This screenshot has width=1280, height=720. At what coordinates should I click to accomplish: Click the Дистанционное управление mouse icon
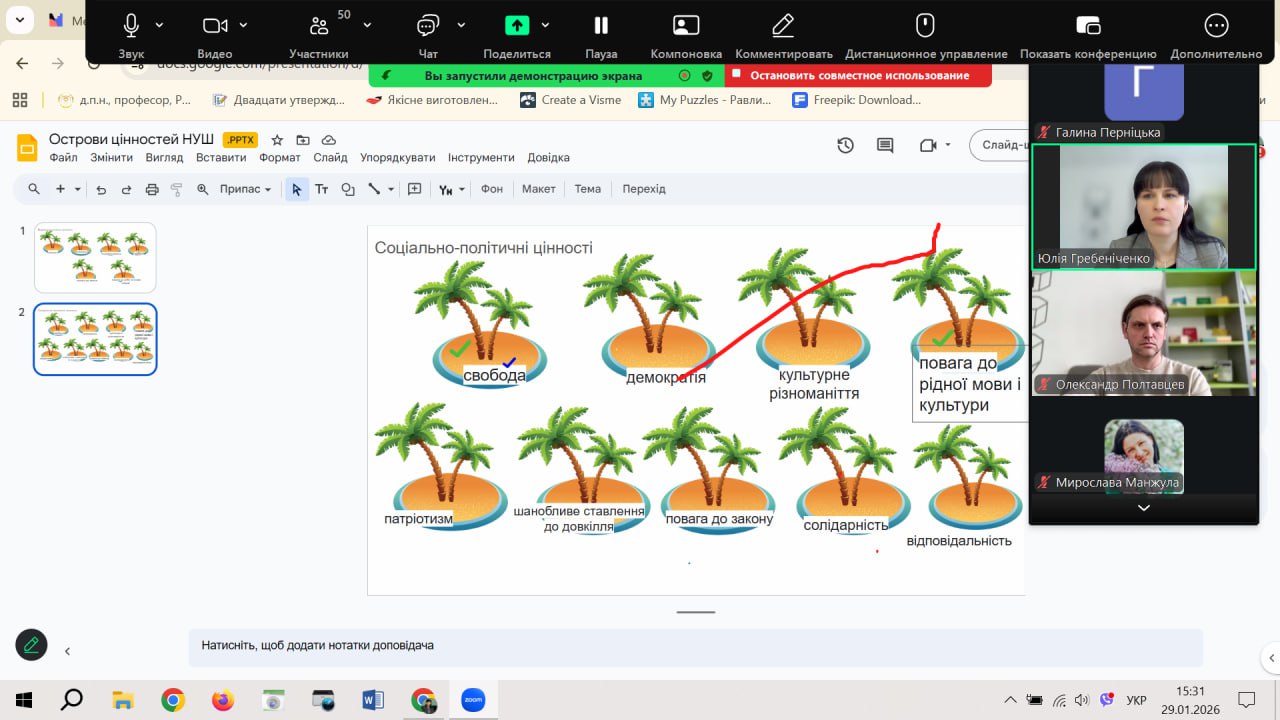click(925, 25)
